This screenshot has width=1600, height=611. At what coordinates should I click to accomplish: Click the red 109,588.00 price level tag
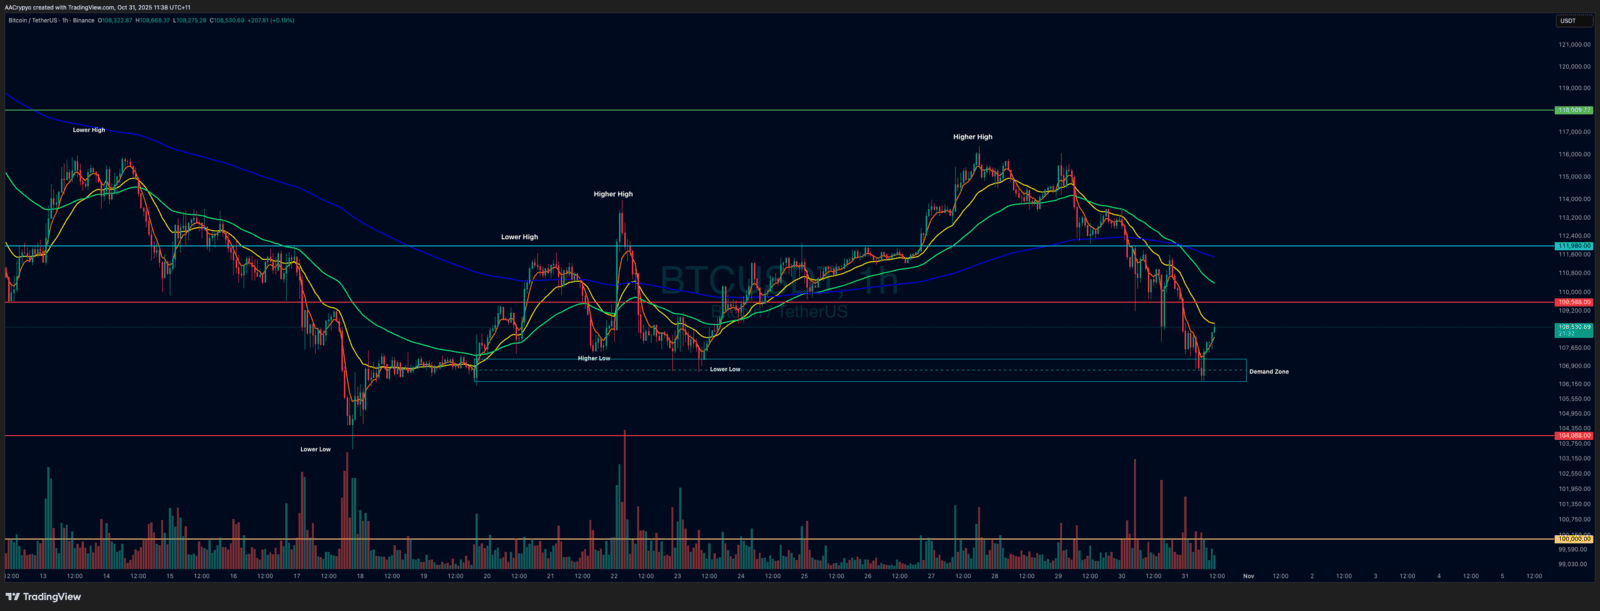[x=1573, y=302]
